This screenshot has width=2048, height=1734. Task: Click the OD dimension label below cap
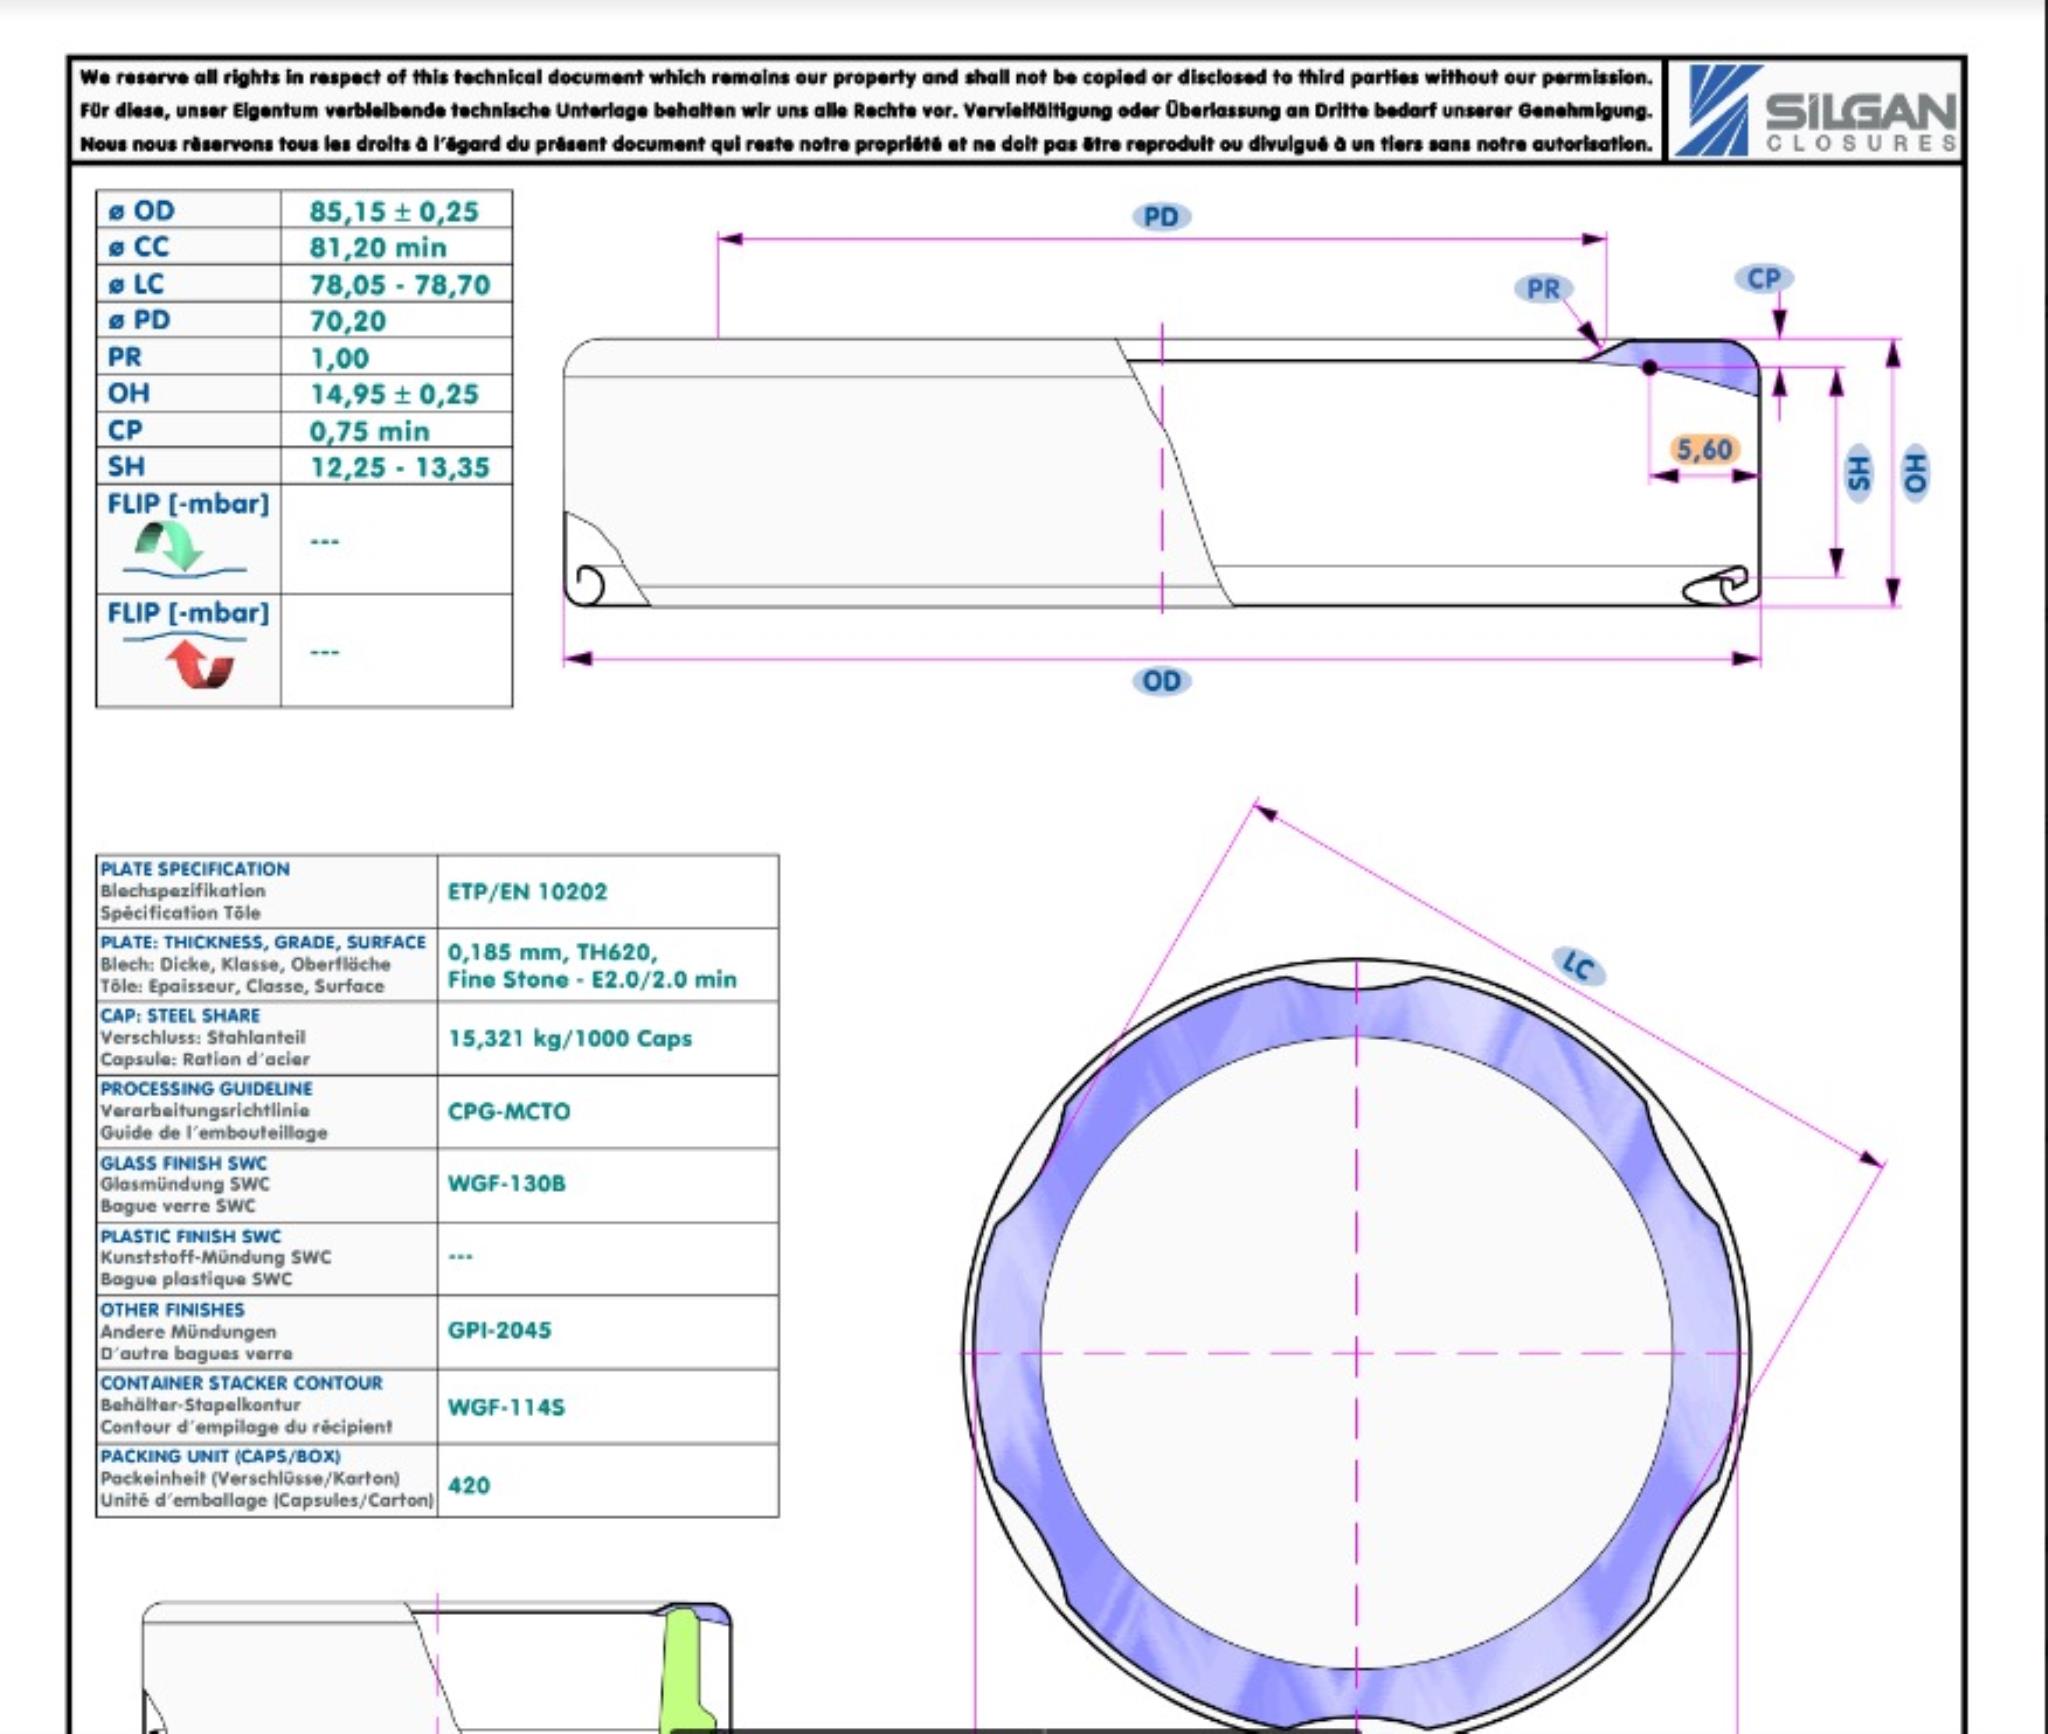tap(1161, 682)
